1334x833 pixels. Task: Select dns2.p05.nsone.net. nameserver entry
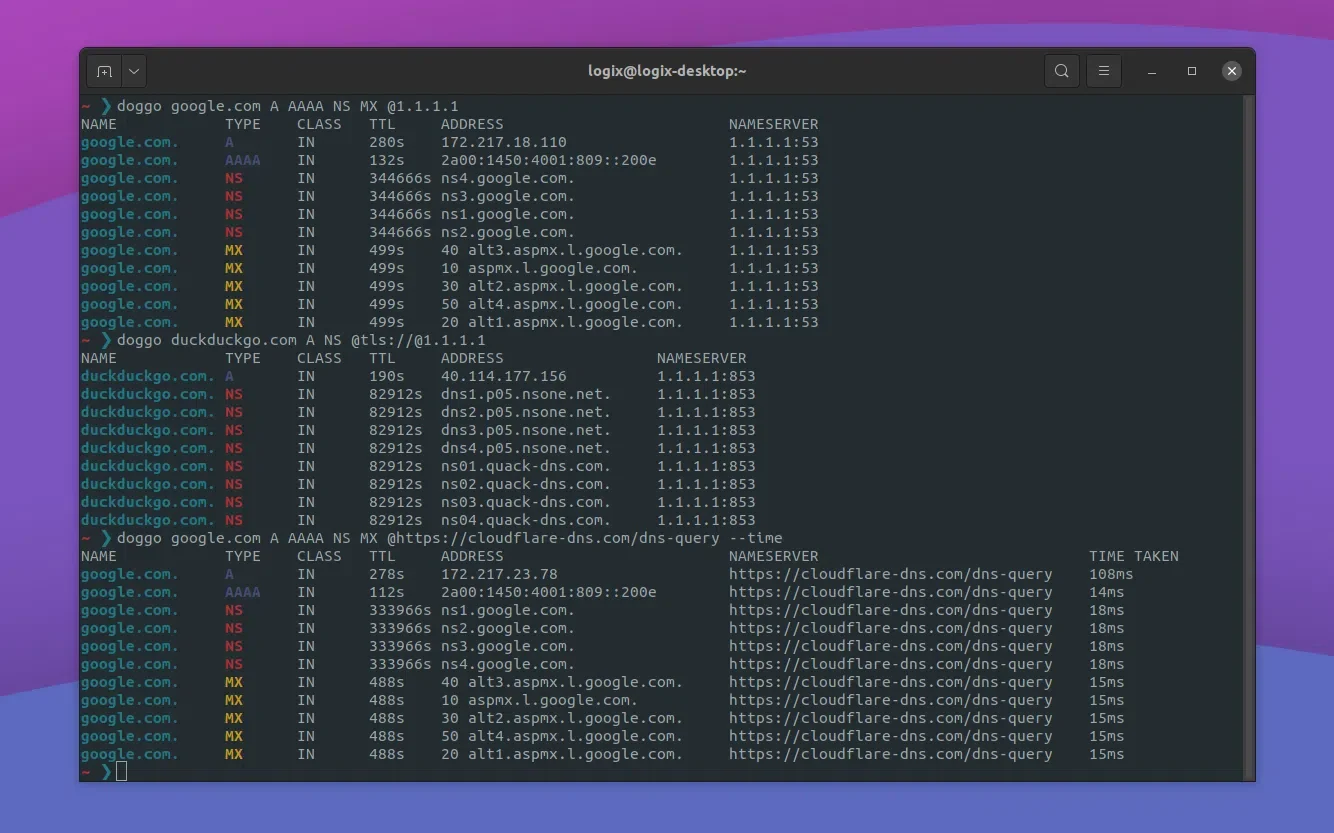coord(526,412)
